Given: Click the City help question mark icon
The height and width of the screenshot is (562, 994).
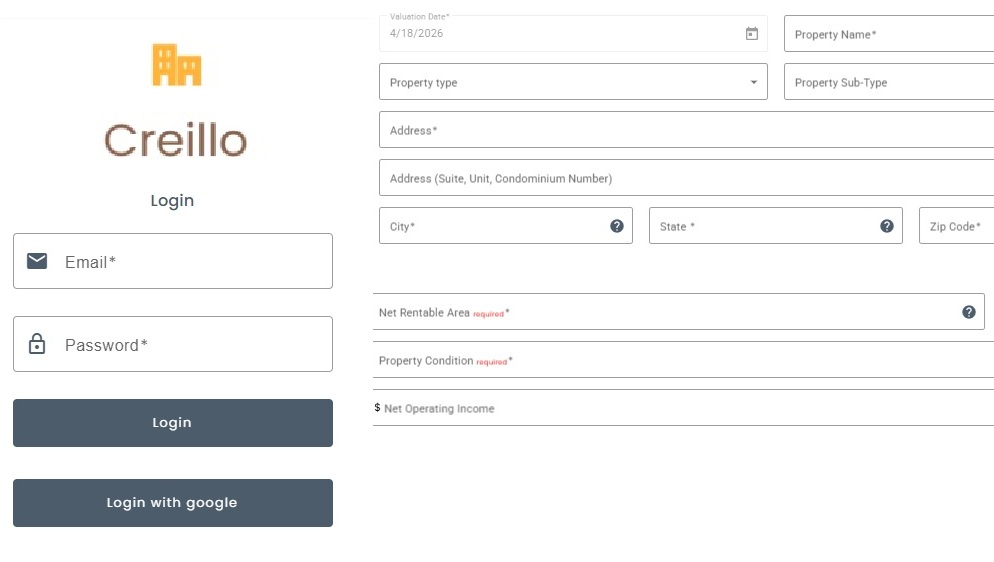Looking at the screenshot, I should click(617, 226).
